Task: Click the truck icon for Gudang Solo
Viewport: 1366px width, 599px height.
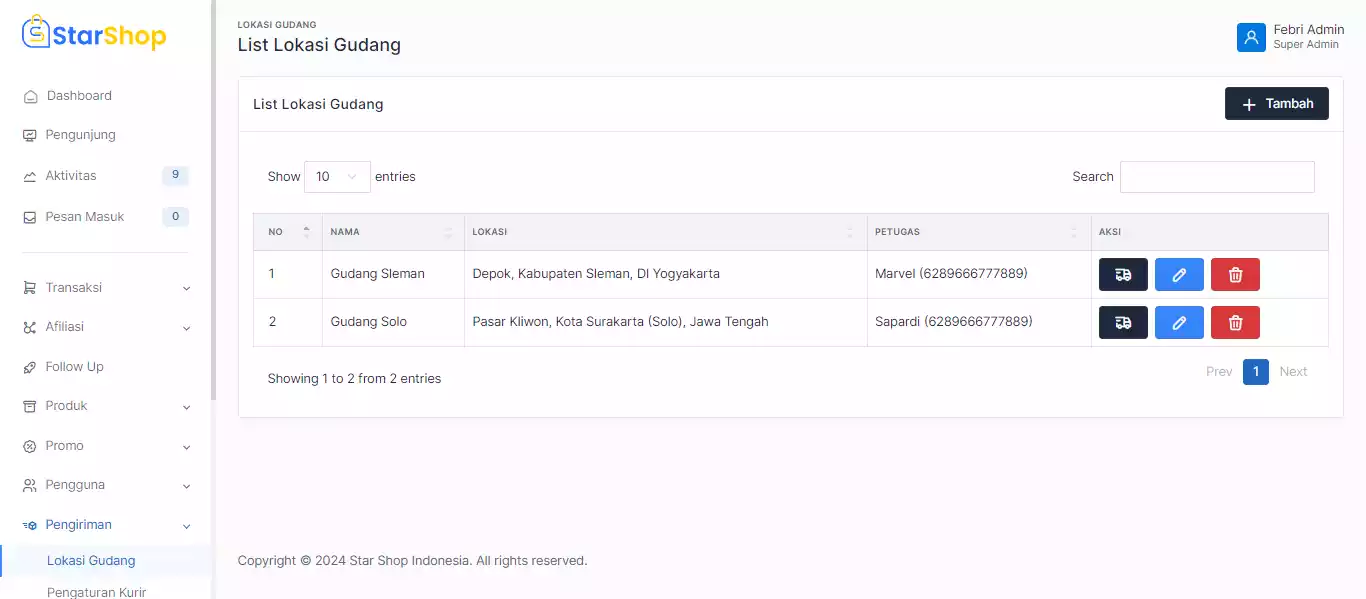Action: click(x=1123, y=323)
